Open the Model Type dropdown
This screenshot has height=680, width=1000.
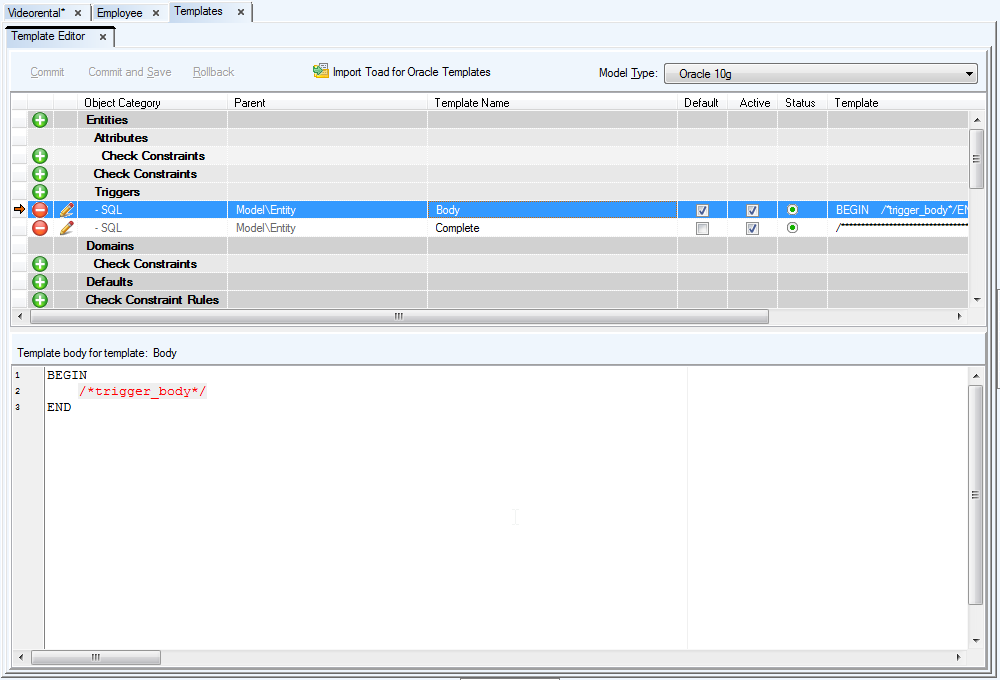[x=821, y=73]
